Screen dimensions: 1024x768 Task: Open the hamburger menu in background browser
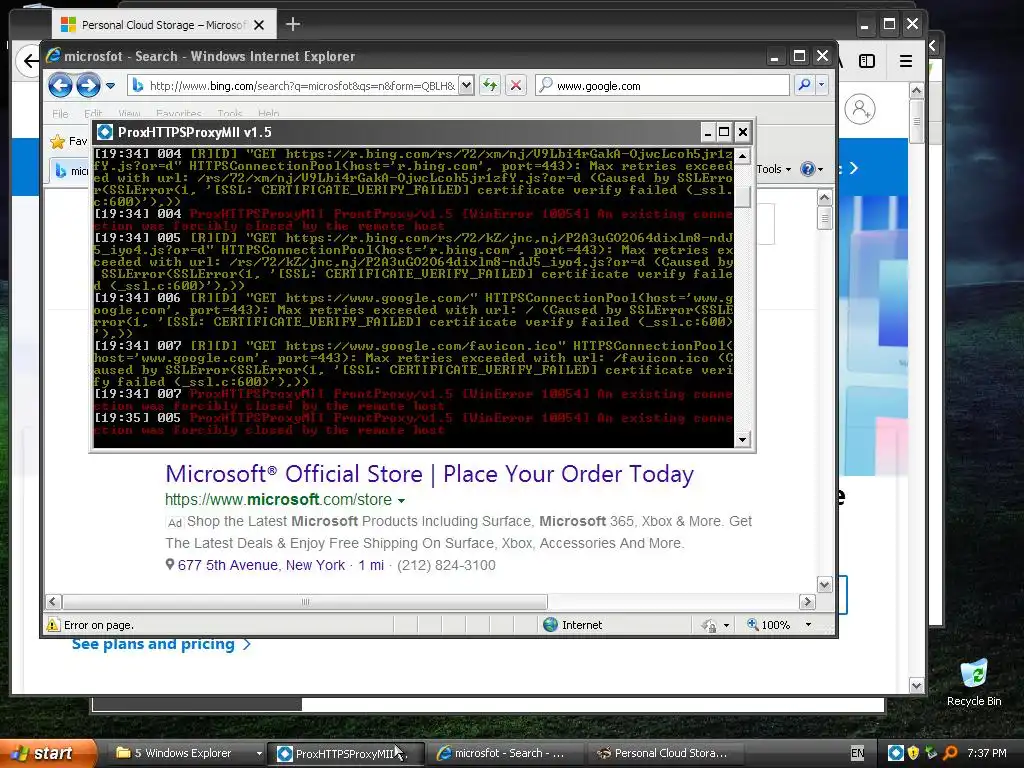tap(906, 61)
